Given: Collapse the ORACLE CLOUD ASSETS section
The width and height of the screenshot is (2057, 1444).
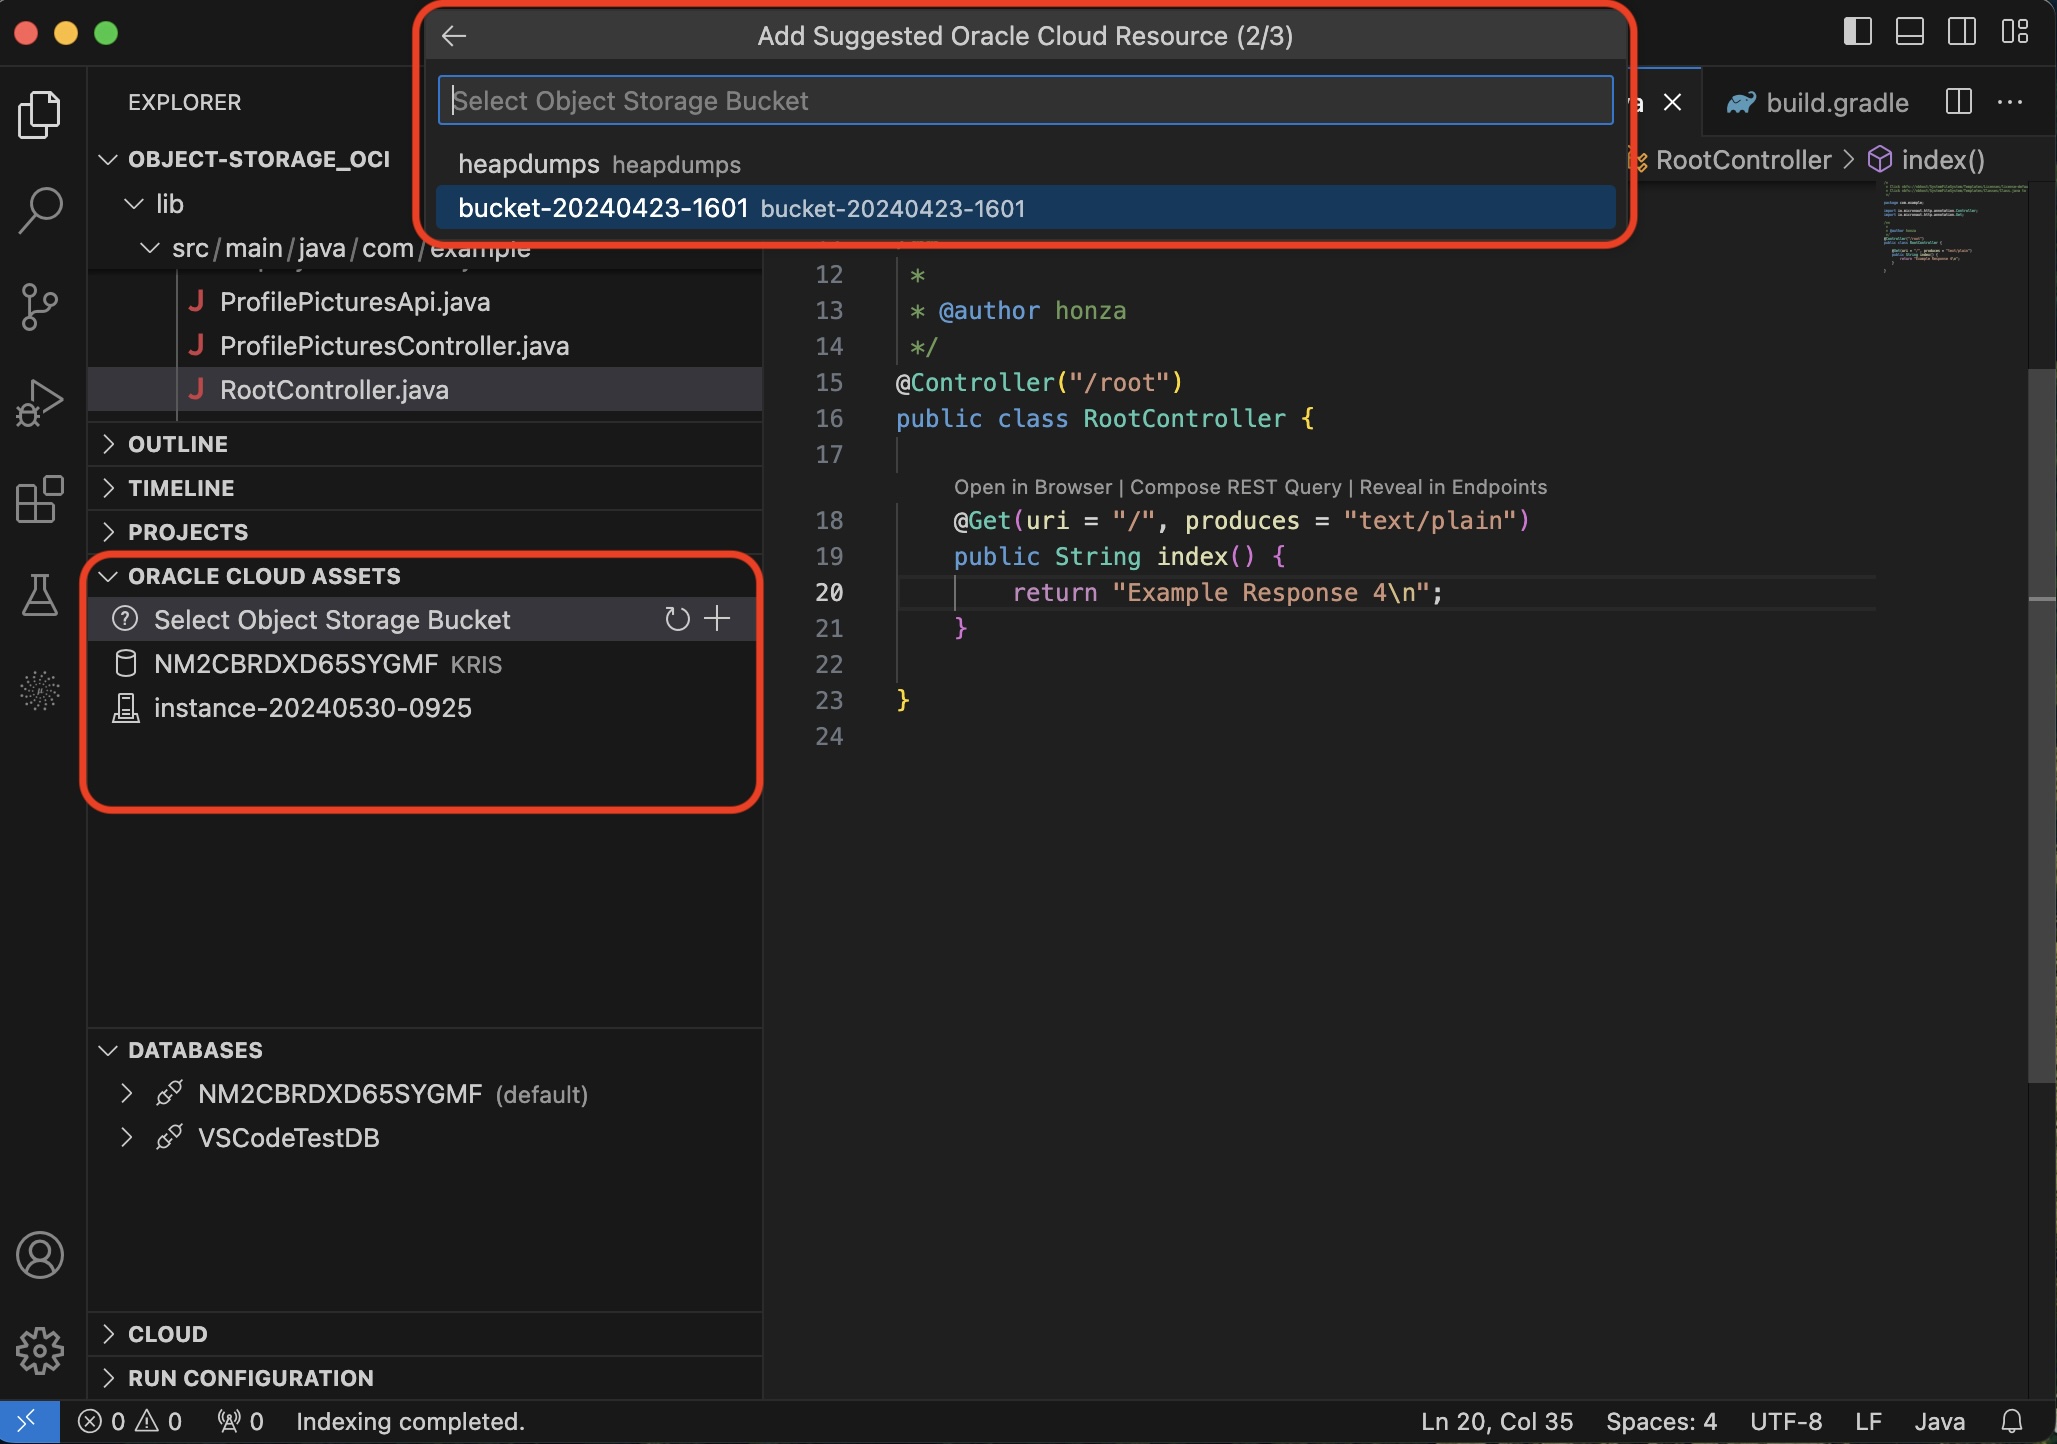Looking at the screenshot, I should pos(108,575).
